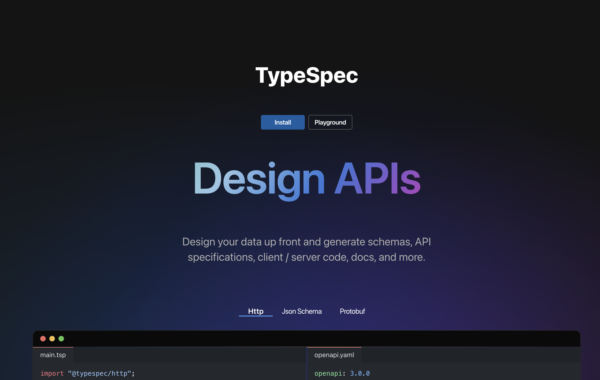Click the openapi key in yaml pane
The height and width of the screenshot is (380, 600).
[330, 373]
